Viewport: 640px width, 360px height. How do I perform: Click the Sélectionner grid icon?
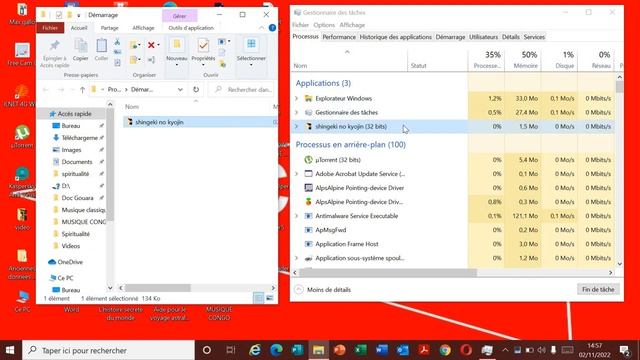(251, 44)
